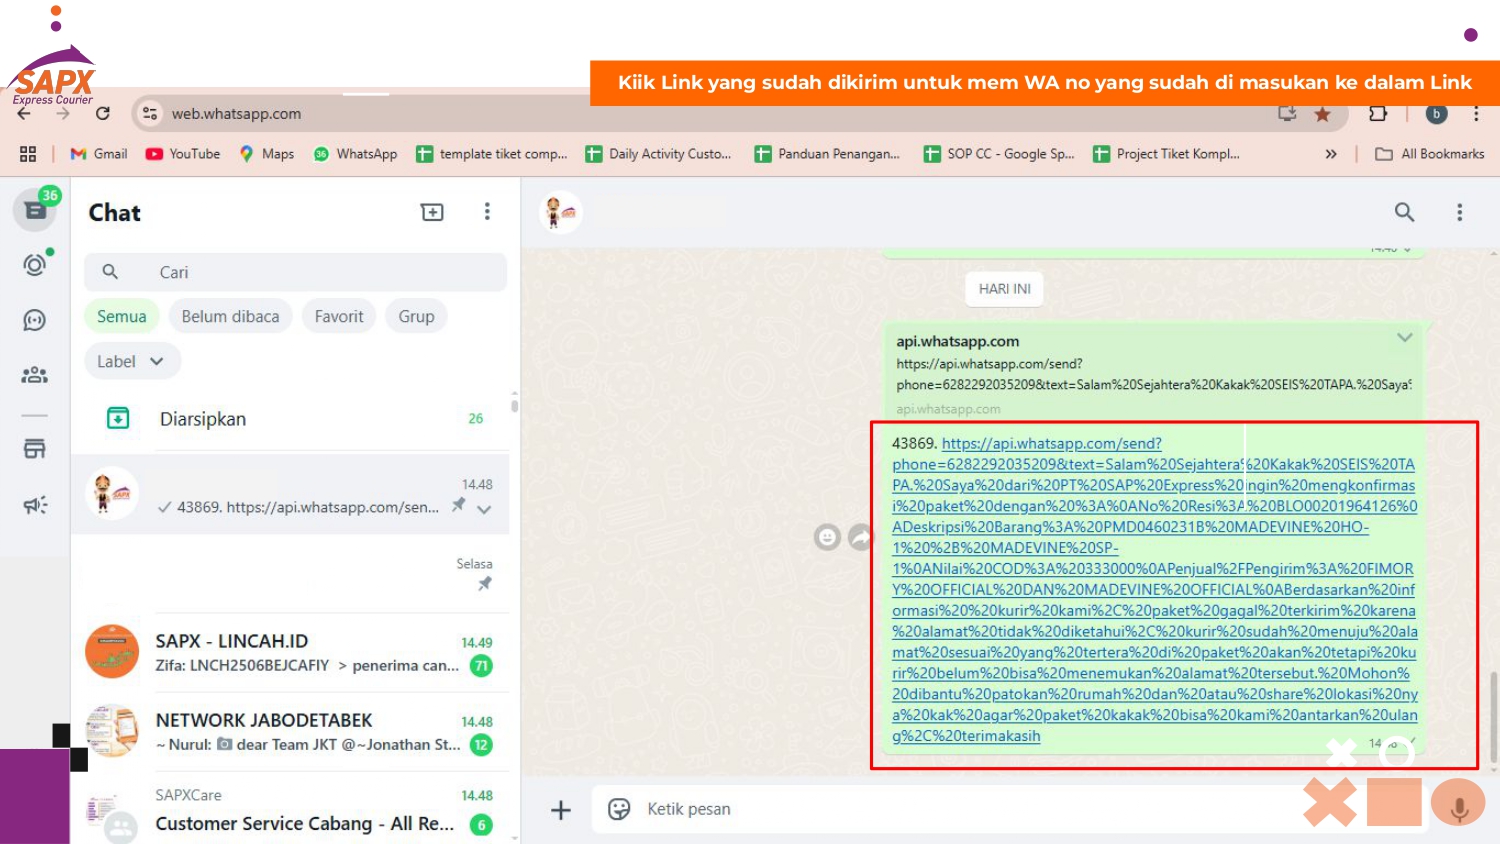Open the Chrome profile avatar

tap(1436, 113)
